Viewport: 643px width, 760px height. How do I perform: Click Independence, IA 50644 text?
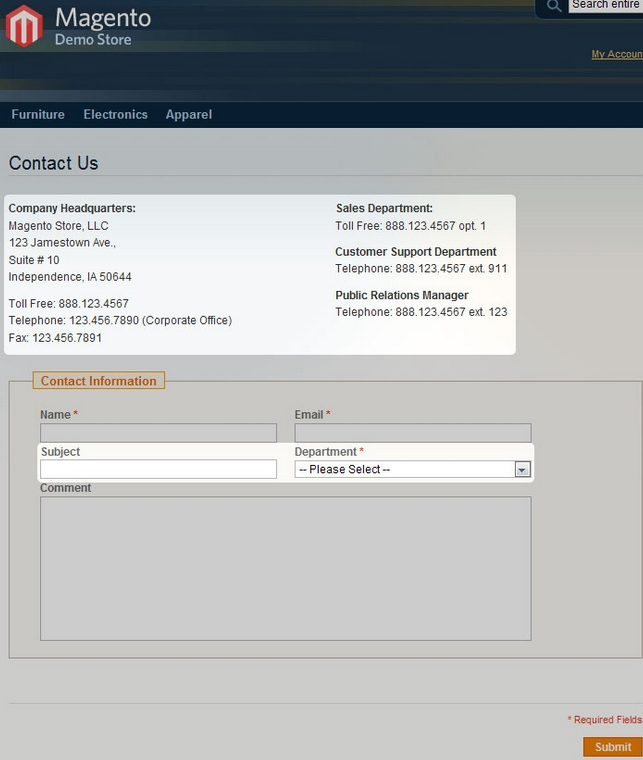coord(70,277)
